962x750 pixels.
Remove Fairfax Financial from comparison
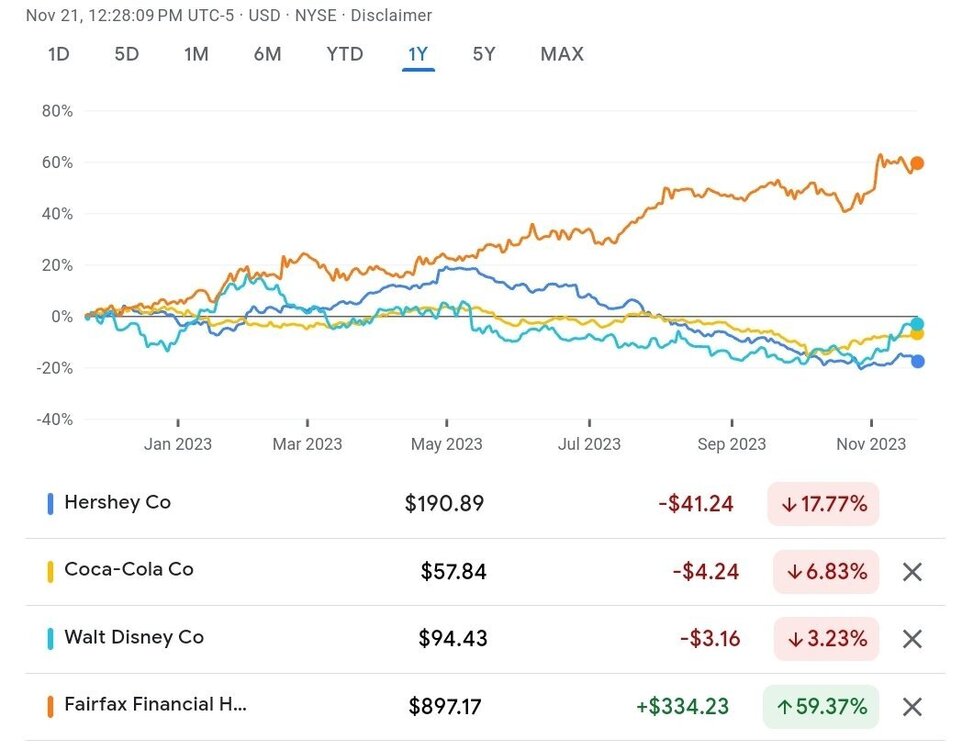point(912,707)
